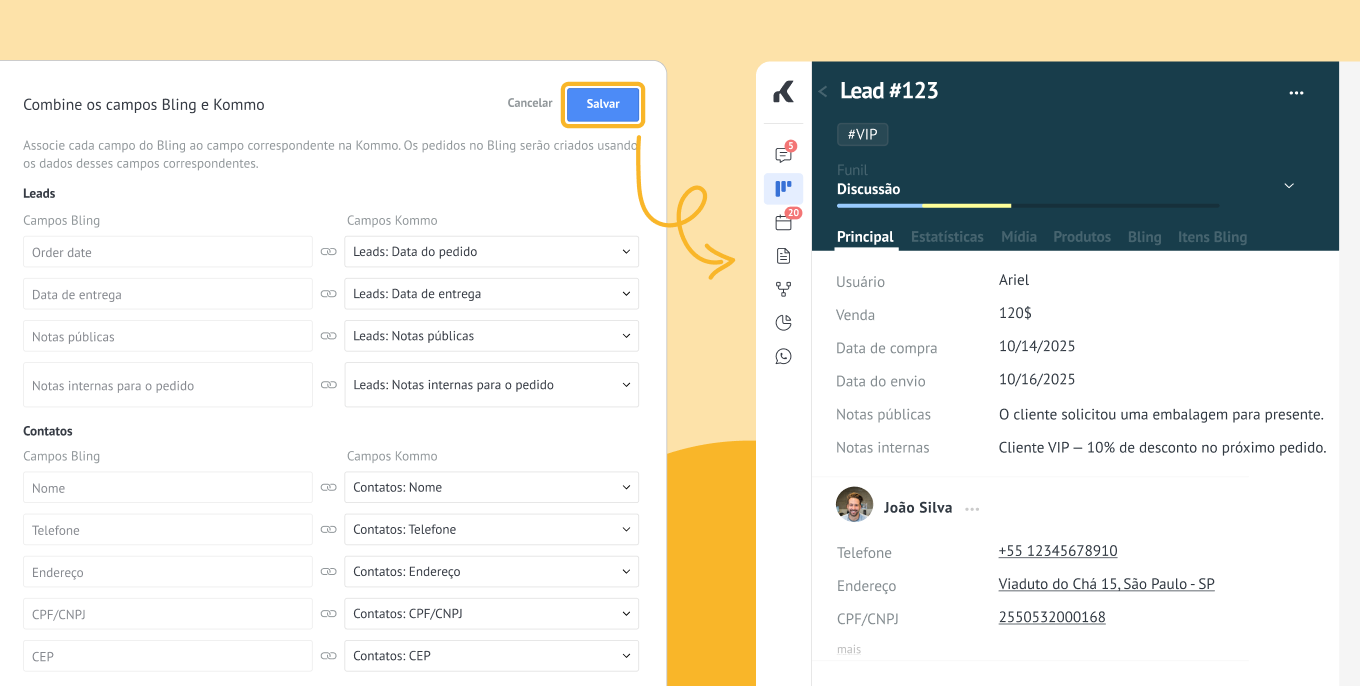Open the 'Leads: Notas públicas' dropdown
Viewport: 1360px width, 686px height.
click(491, 336)
